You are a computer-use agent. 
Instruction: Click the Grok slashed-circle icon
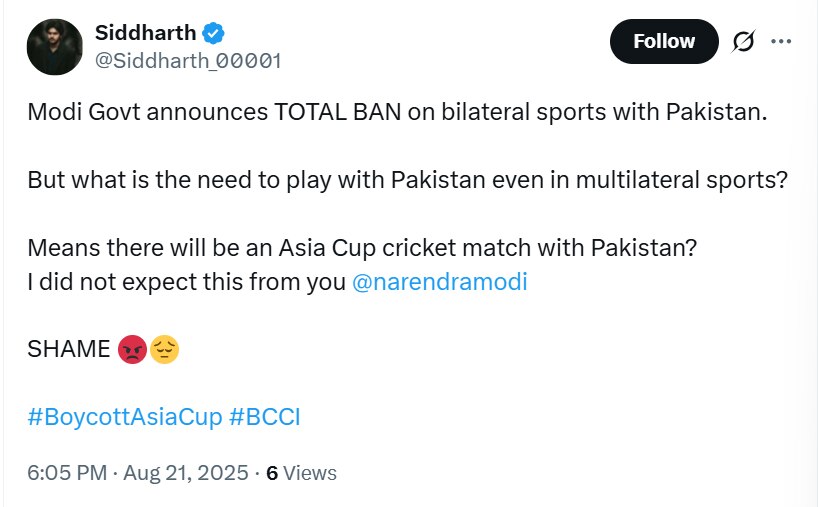743,42
